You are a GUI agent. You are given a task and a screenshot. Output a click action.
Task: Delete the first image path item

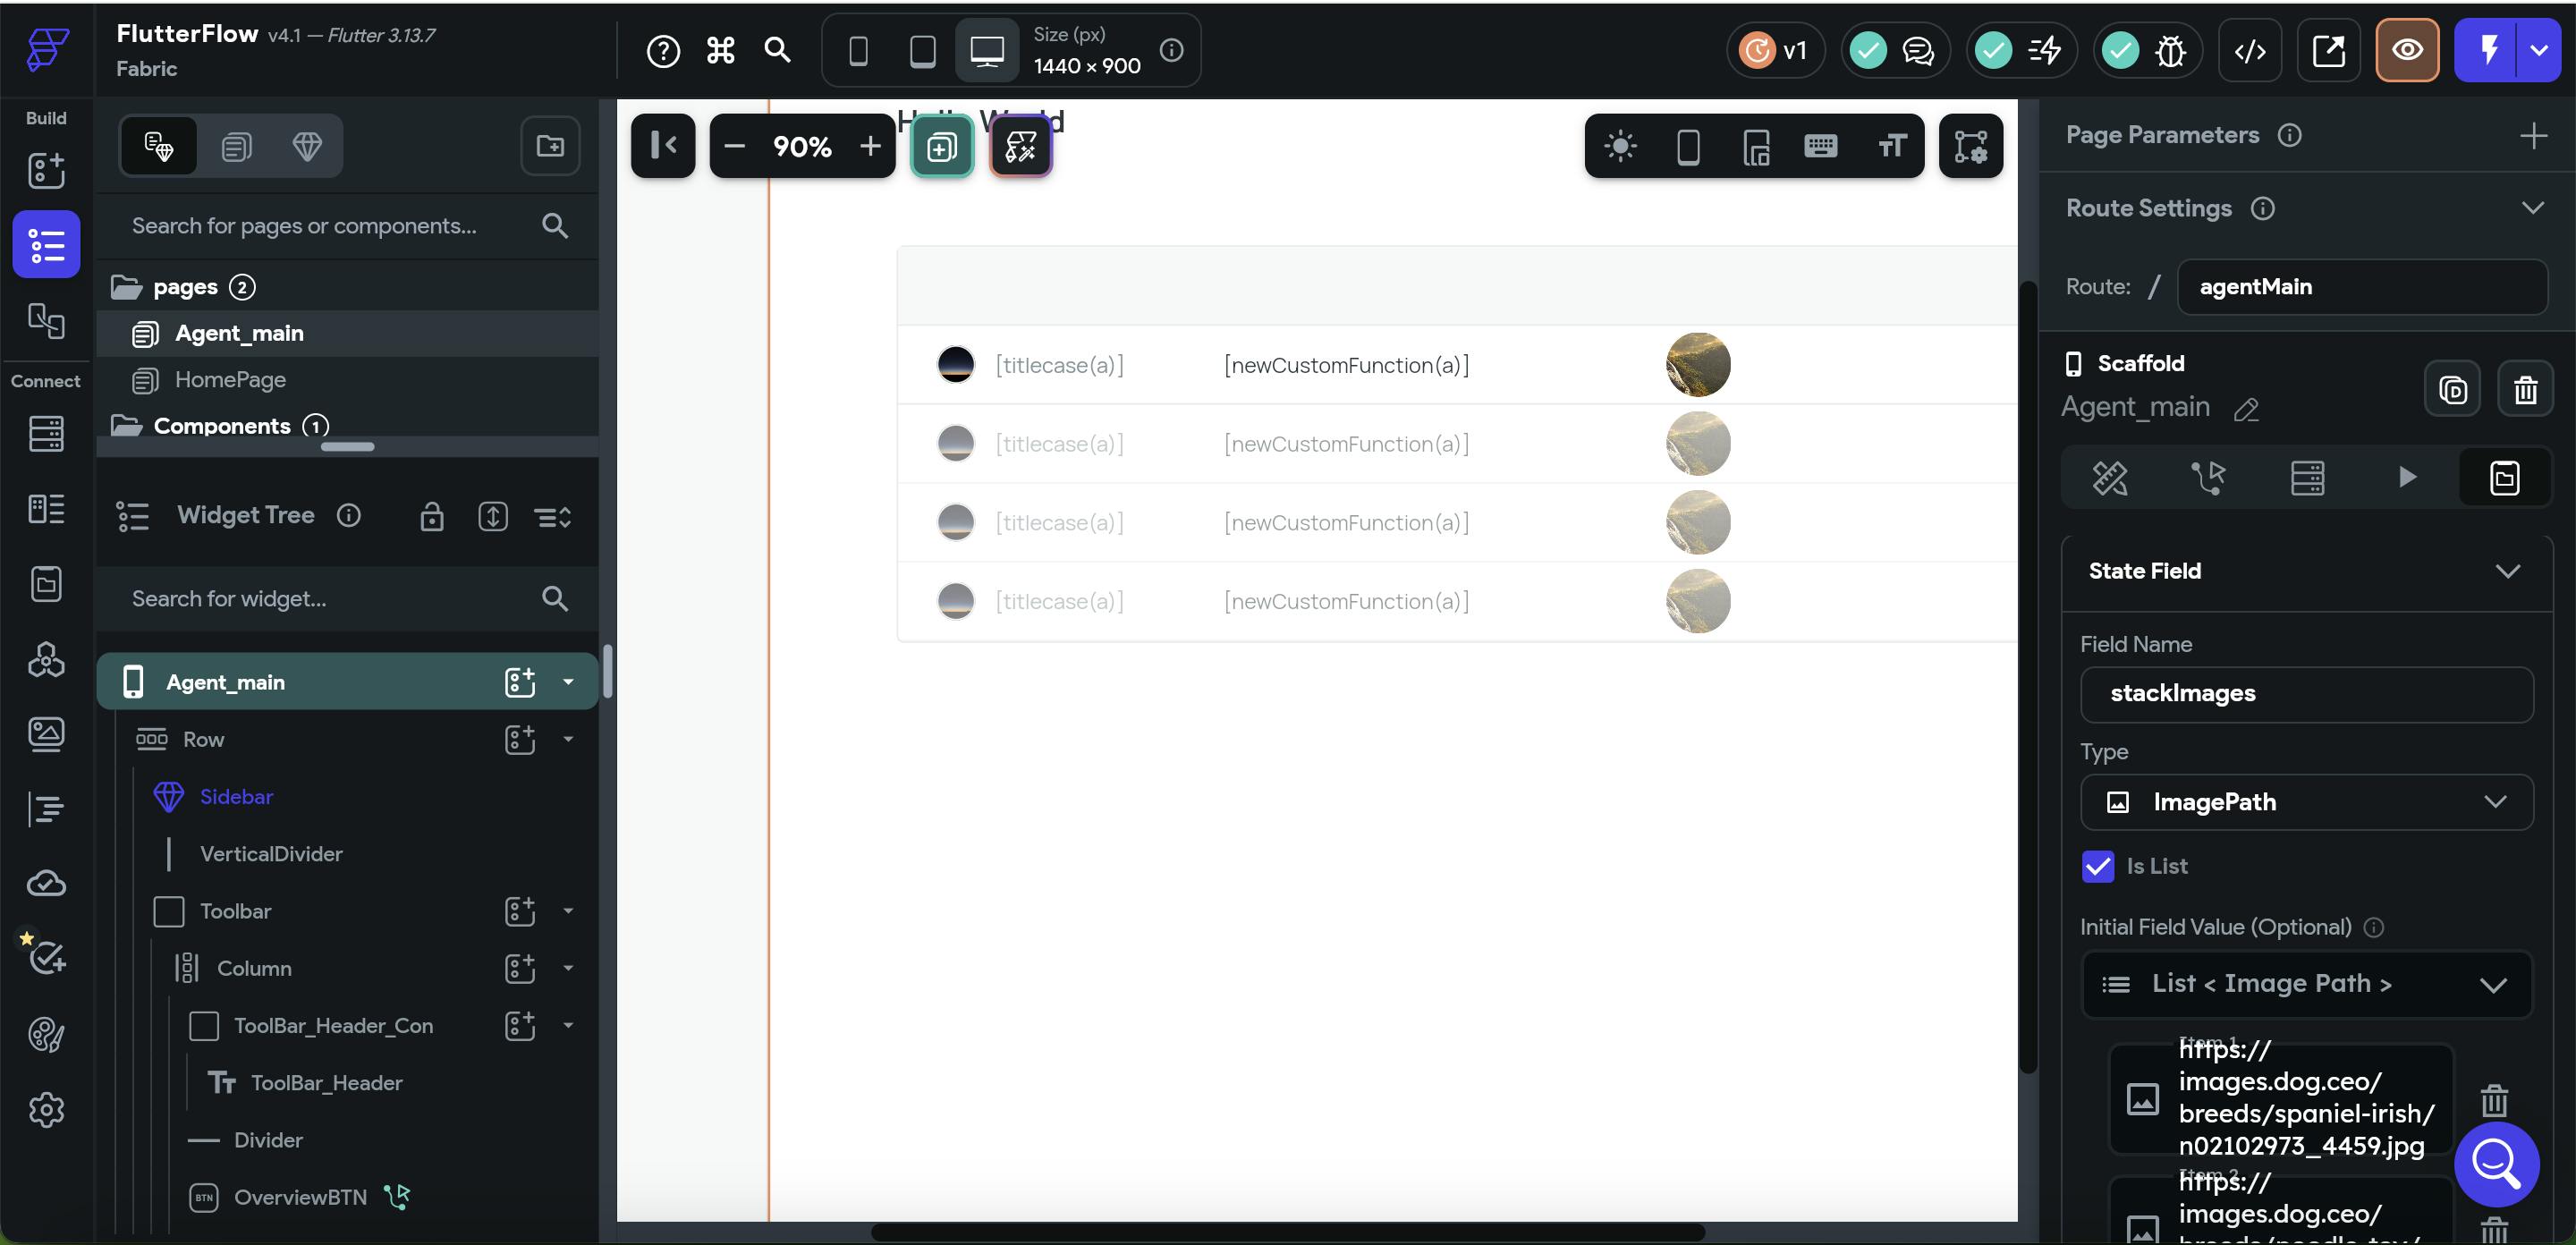tap(2494, 1100)
